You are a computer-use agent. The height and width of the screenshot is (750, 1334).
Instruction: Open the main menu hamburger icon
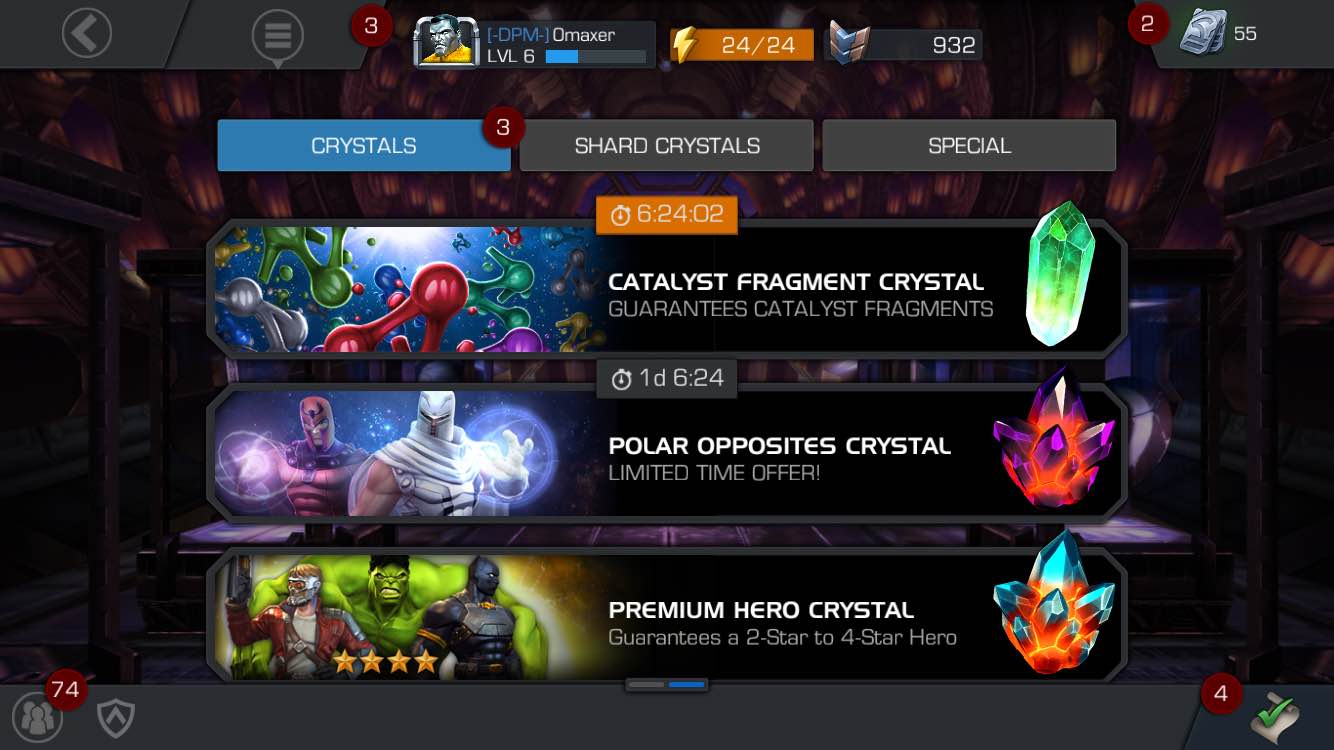click(x=277, y=36)
